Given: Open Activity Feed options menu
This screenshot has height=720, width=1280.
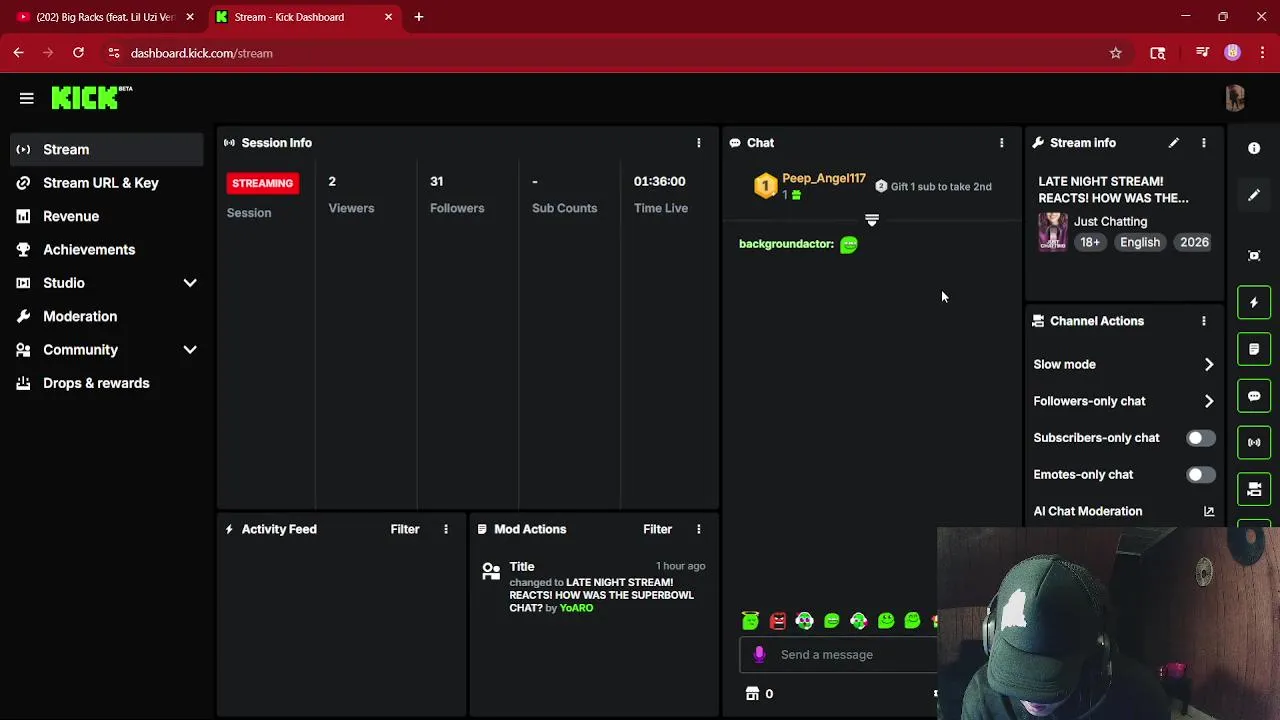Looking at the screenshot, I should 446,529.
